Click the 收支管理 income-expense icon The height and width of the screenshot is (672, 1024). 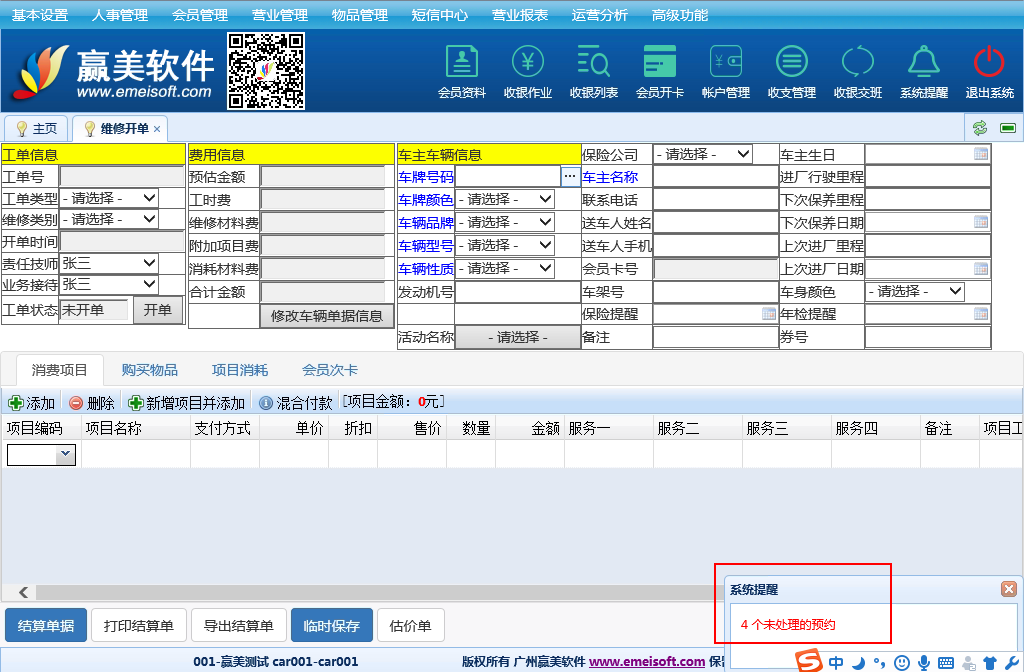pyautogui.click(x=791, y=63)
